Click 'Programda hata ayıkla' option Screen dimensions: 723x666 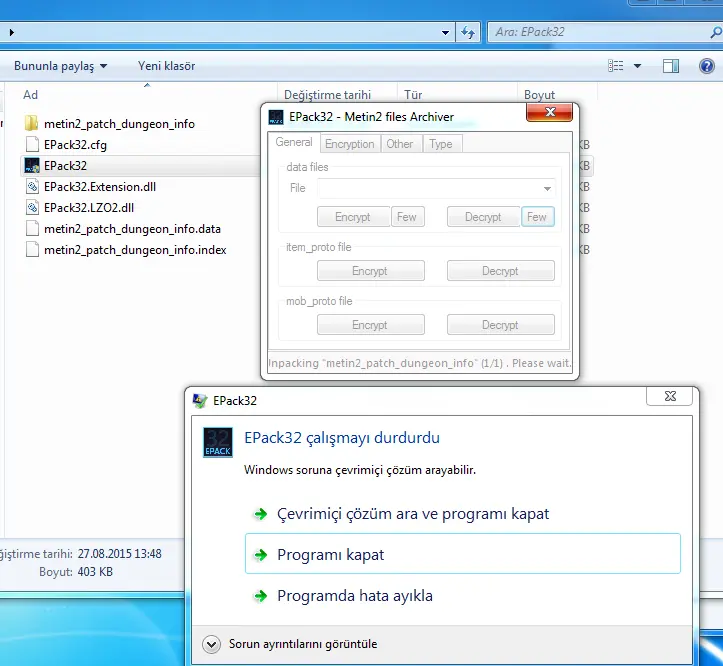[354, 596]
